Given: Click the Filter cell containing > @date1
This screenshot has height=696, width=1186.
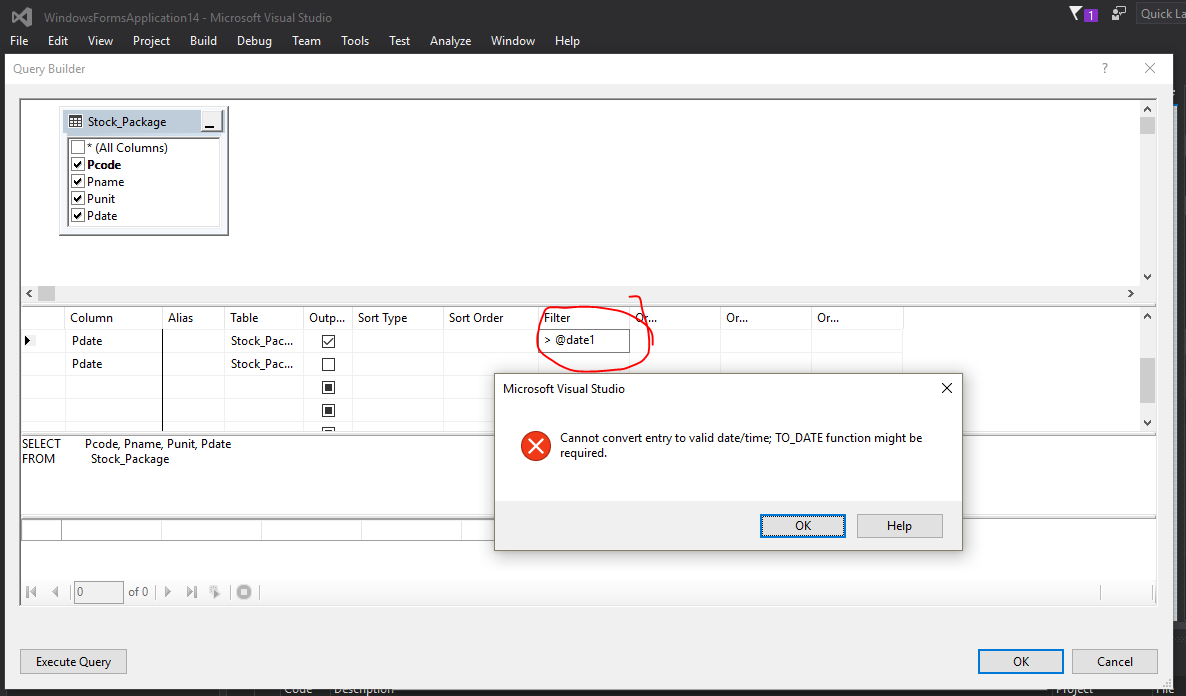Looking at the screenshot, I should (x=584, y=340).
